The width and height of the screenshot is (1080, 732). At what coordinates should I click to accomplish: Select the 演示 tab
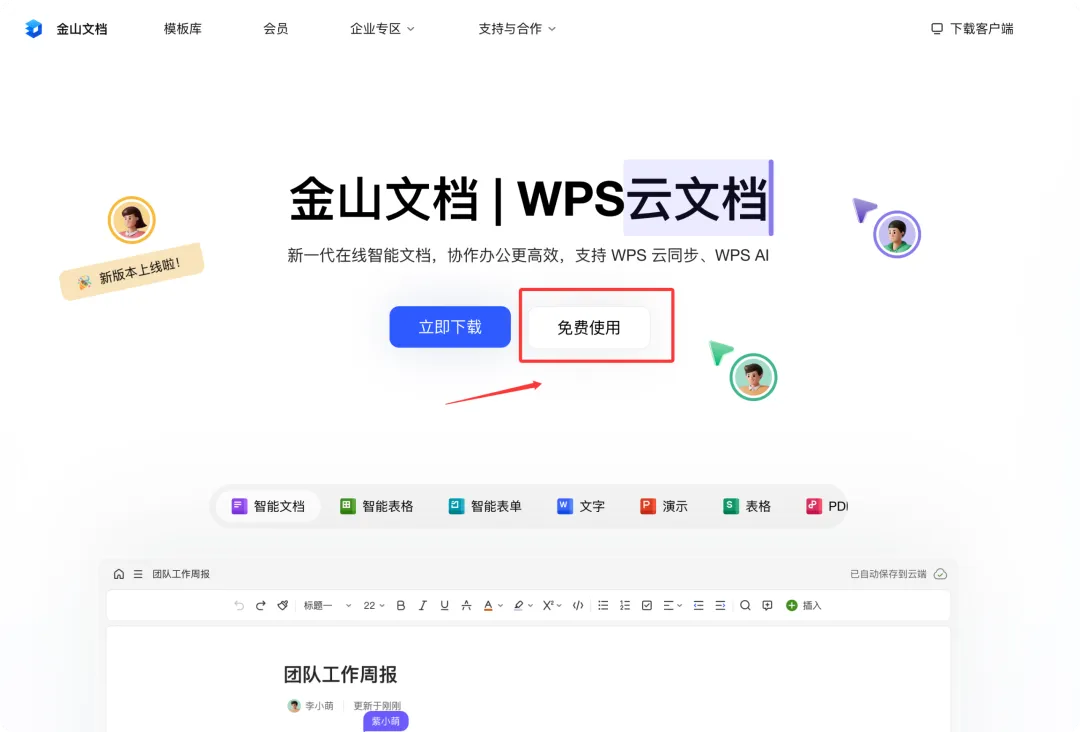(664, 506)
